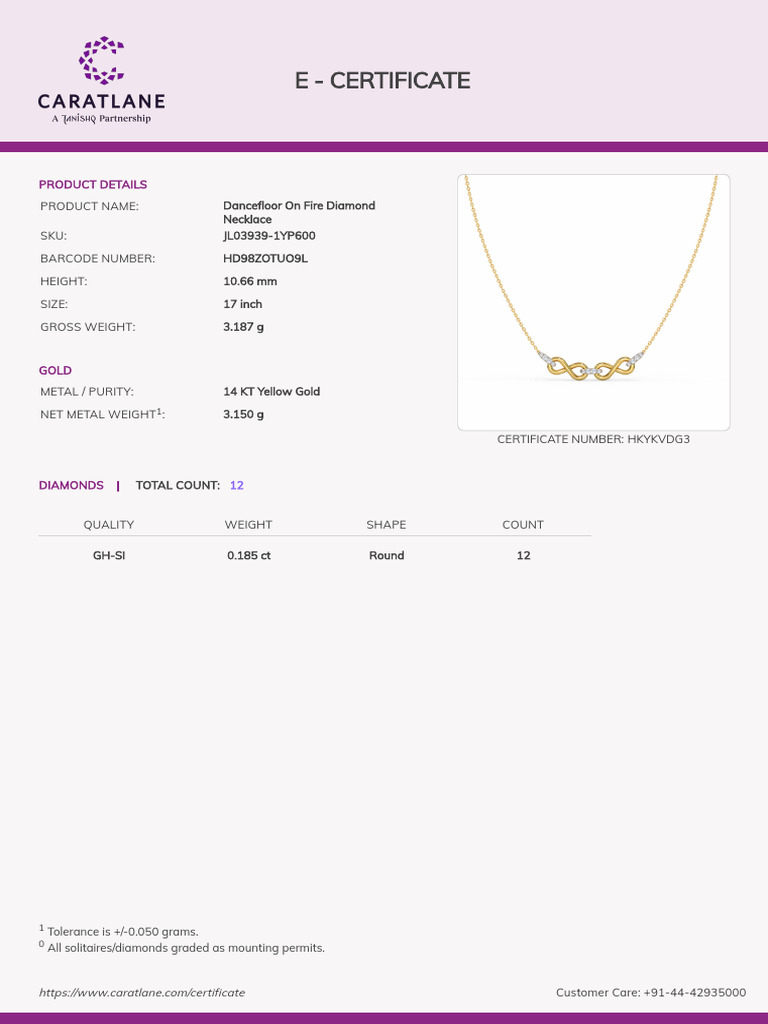The width and height of the screenshot is (768, 1024).
Task: Click the SIZE: label
Action: pyautogui.click(x=54, y=304)
